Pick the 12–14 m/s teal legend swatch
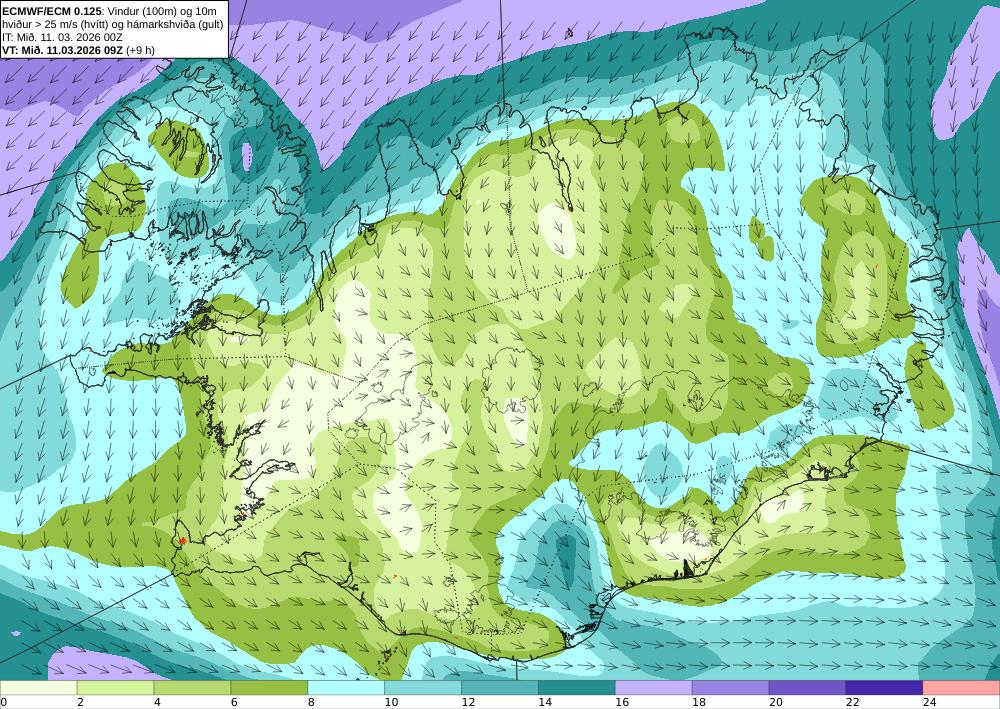Screen dimensions: 1000x709 pyautogui.click(x=500, y=688)
